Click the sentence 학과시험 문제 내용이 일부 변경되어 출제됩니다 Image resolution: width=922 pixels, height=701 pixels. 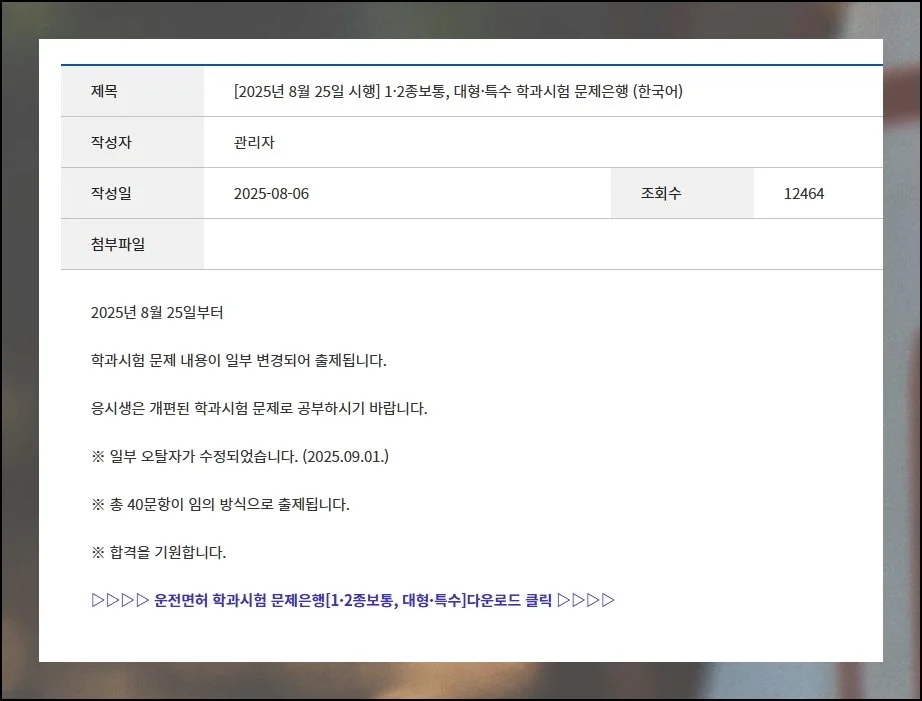pos(238,360)
